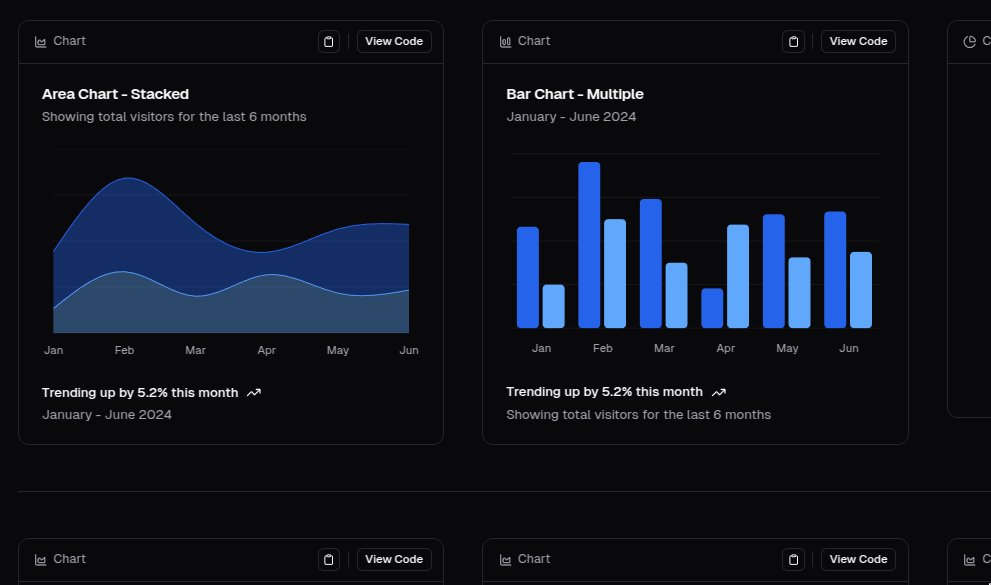Screen dimensions: 991x585
Task: Copy the Bar Chart - Multiple code
Action: 793,42
